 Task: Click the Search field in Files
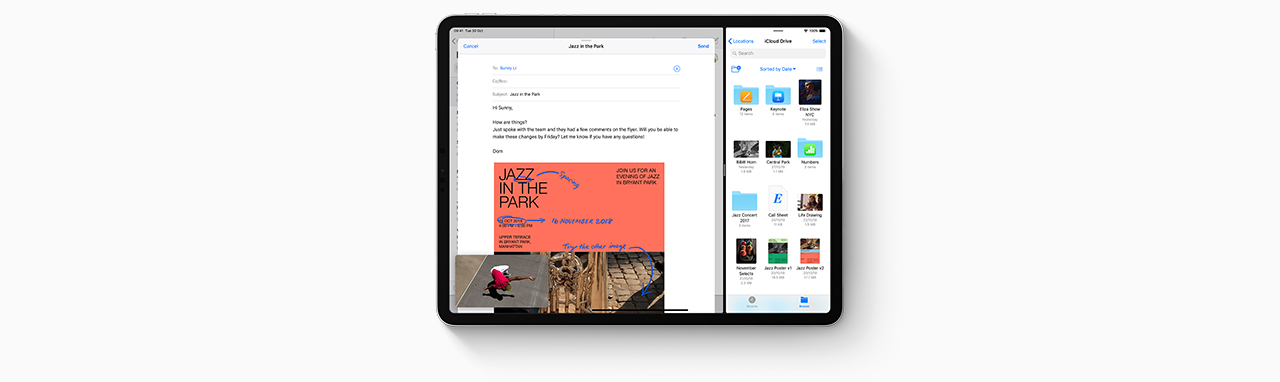pyautogui.click(x=779, y=53)
